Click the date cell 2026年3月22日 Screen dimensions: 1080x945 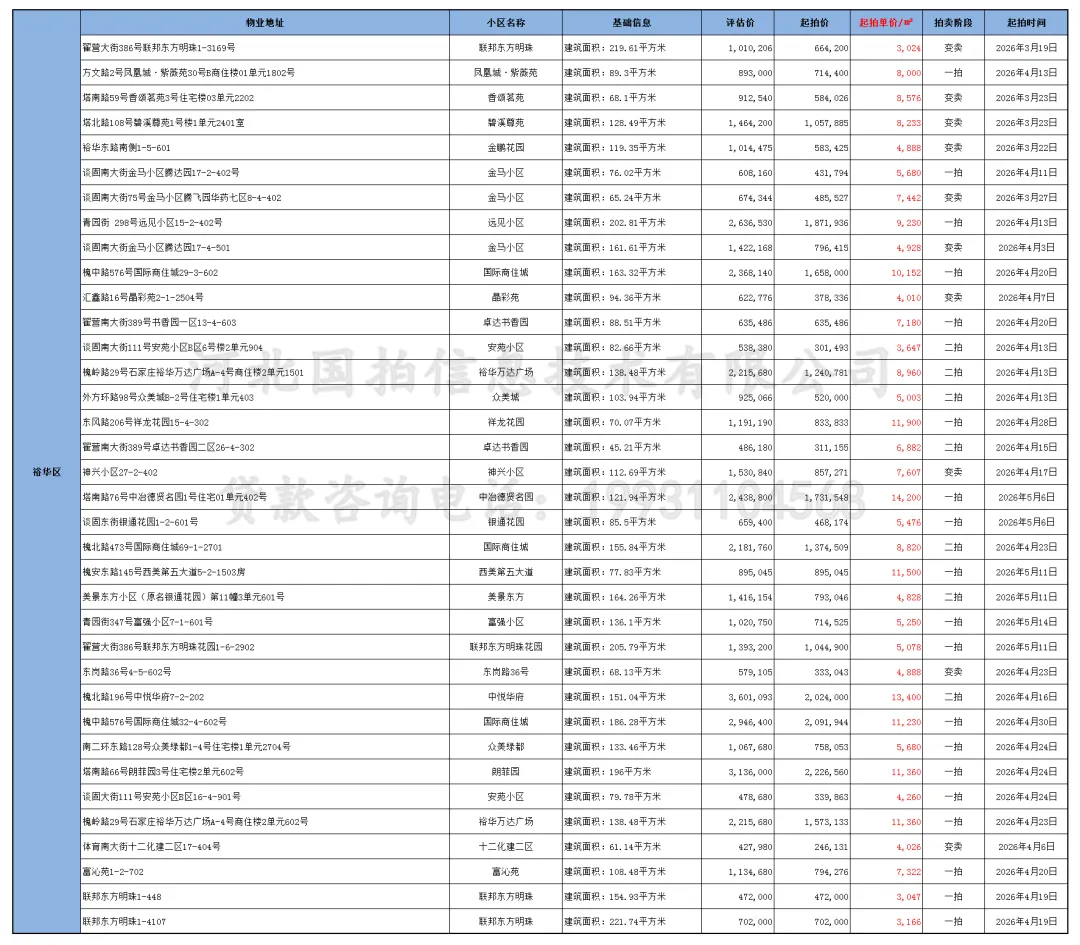(1026, 148)
